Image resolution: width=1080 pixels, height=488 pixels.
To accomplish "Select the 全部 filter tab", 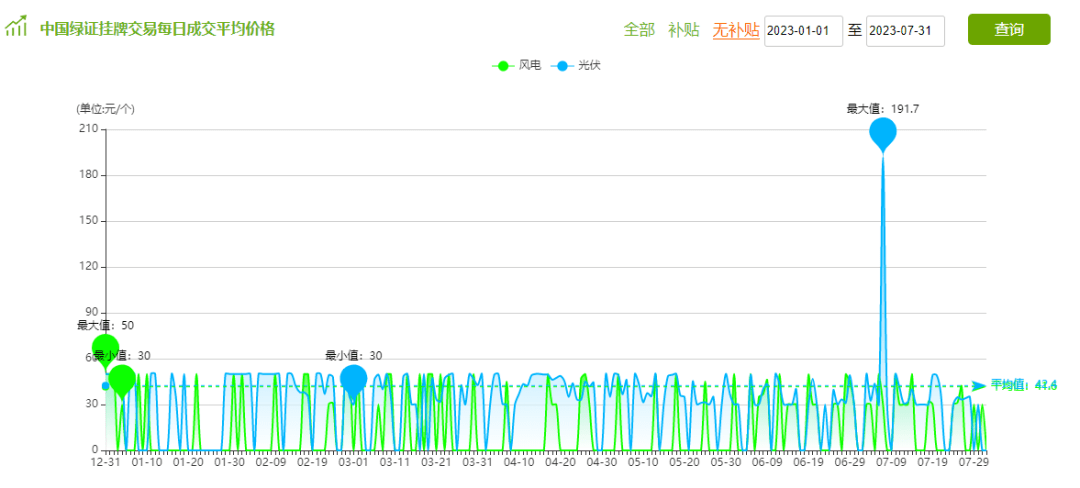I will coord(638,30).
